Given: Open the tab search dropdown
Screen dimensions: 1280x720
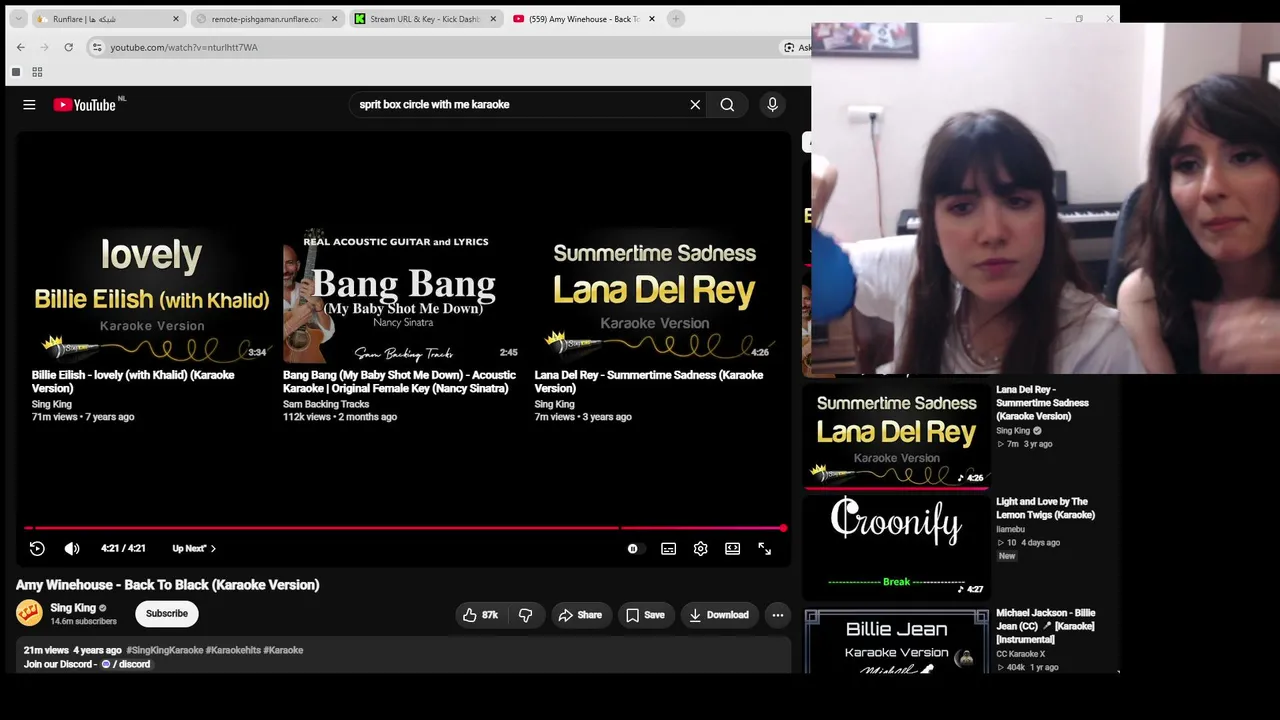Looking at the screenshot, I should [18, 19].
